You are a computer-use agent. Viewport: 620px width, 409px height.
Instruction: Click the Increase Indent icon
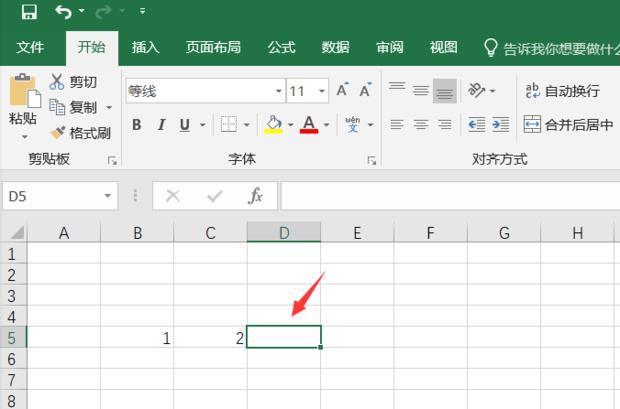pos(500,125)
